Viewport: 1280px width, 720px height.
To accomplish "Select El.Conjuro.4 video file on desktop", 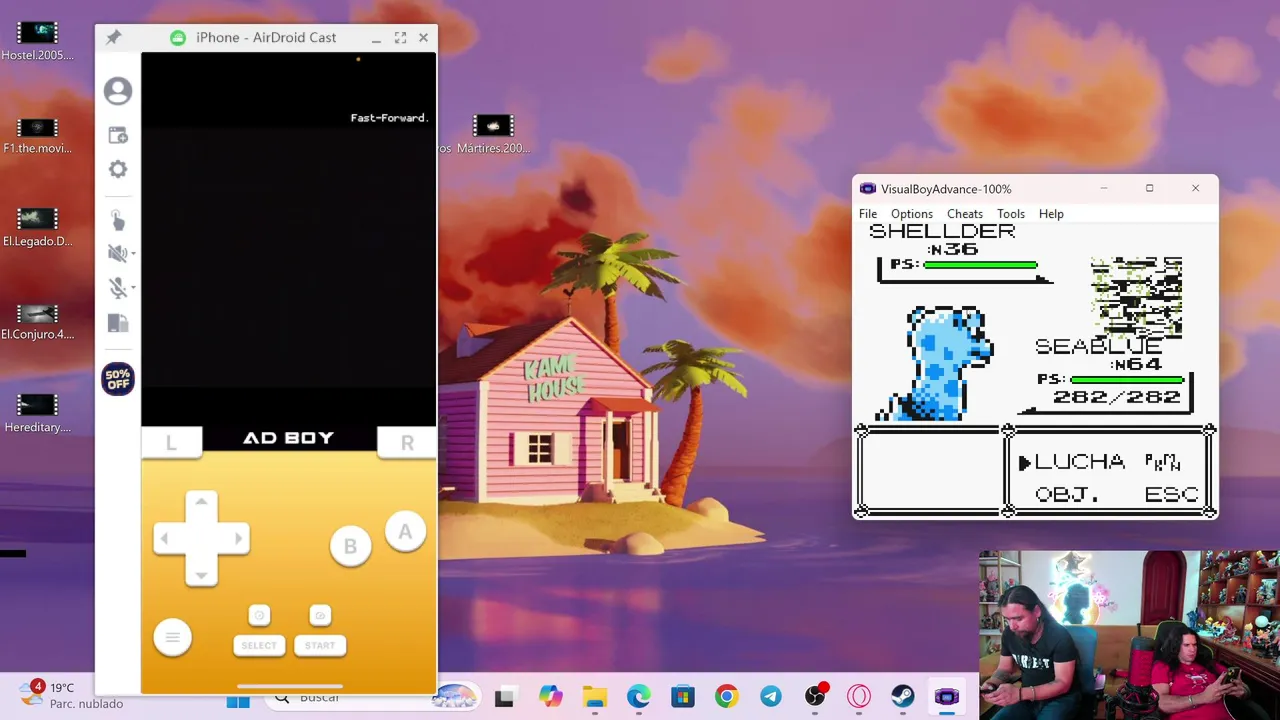I will click(38, 322).
